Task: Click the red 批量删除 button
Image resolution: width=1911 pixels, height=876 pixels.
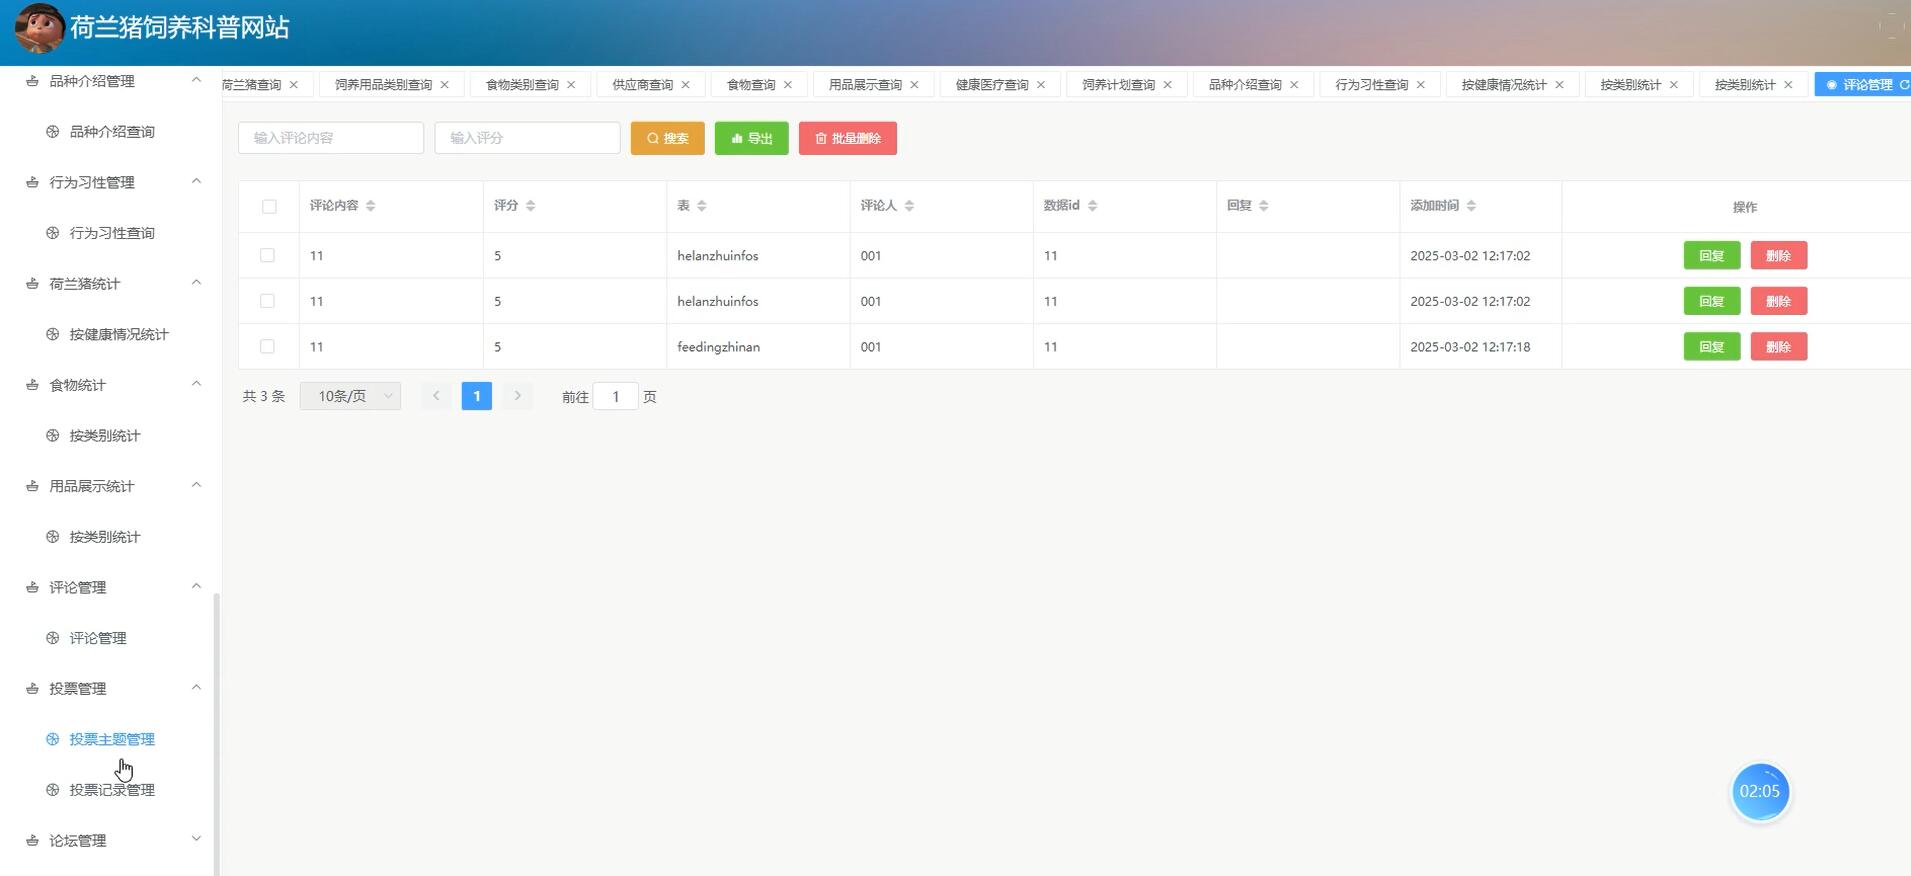Action: (847, 138)
